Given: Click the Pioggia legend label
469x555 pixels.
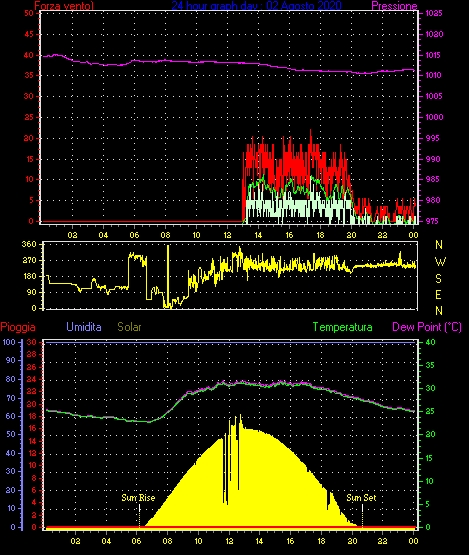Looking at the screenshot, I should click(18, 327).
